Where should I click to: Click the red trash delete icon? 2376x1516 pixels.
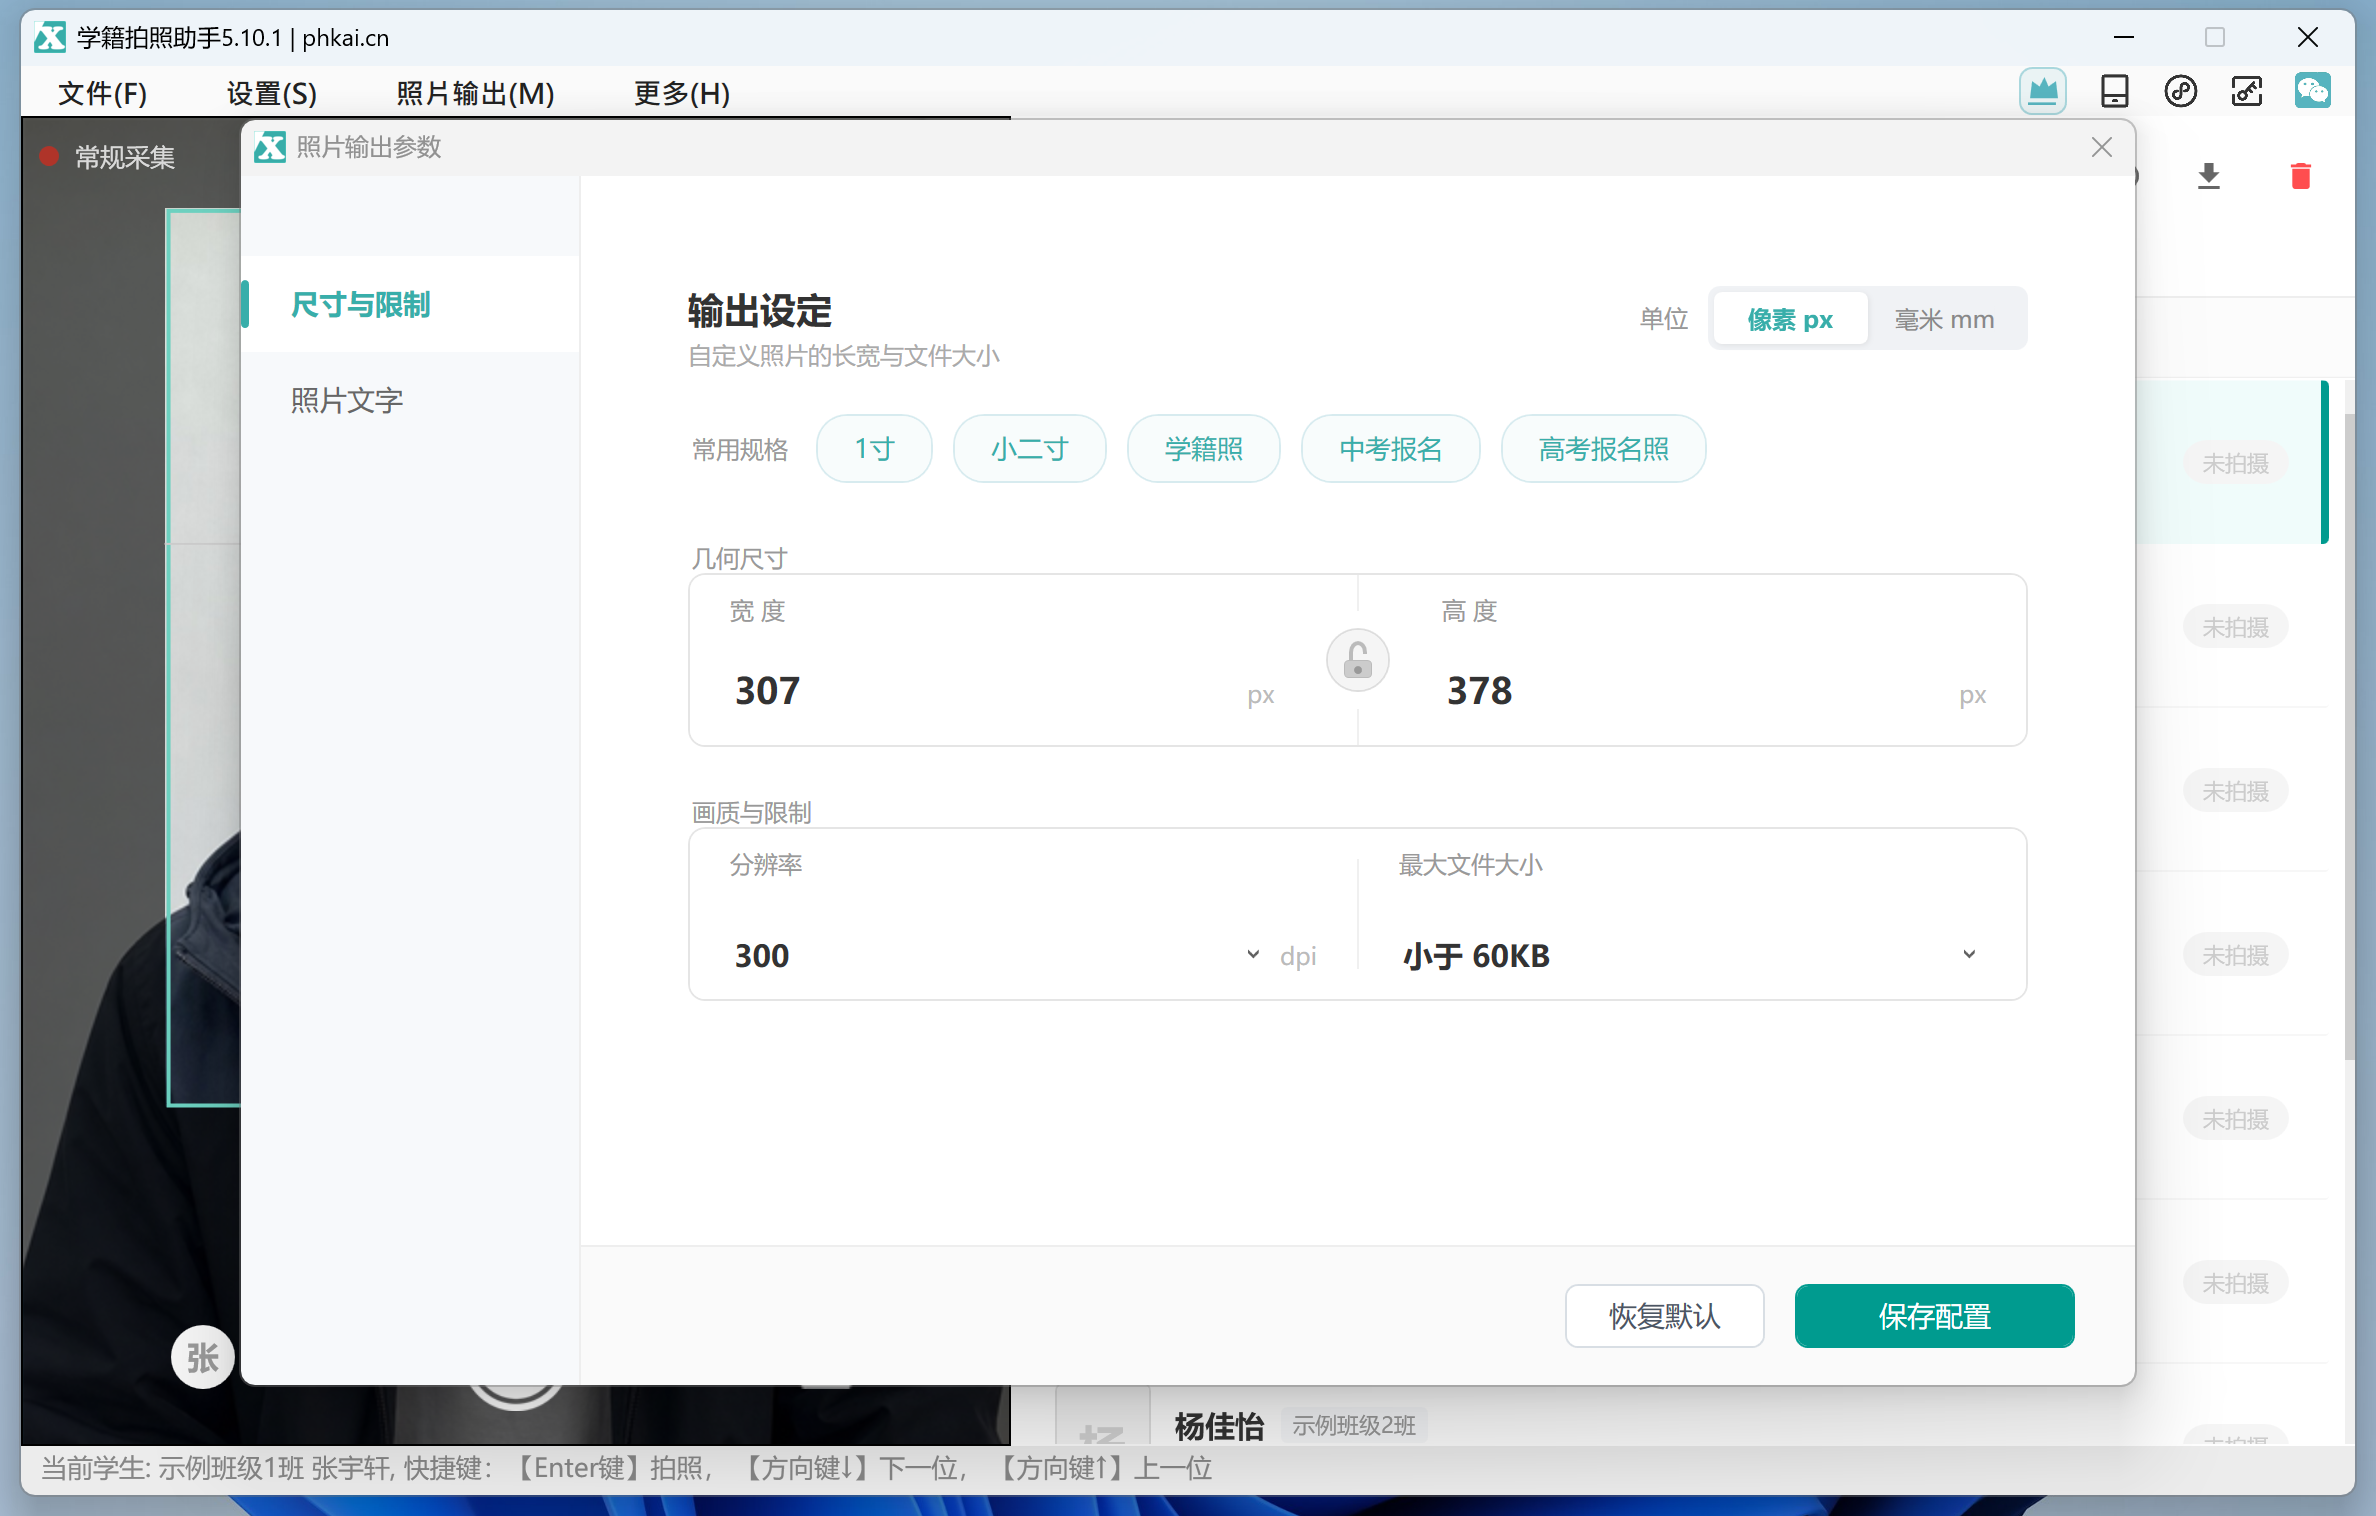point(2301,176)
